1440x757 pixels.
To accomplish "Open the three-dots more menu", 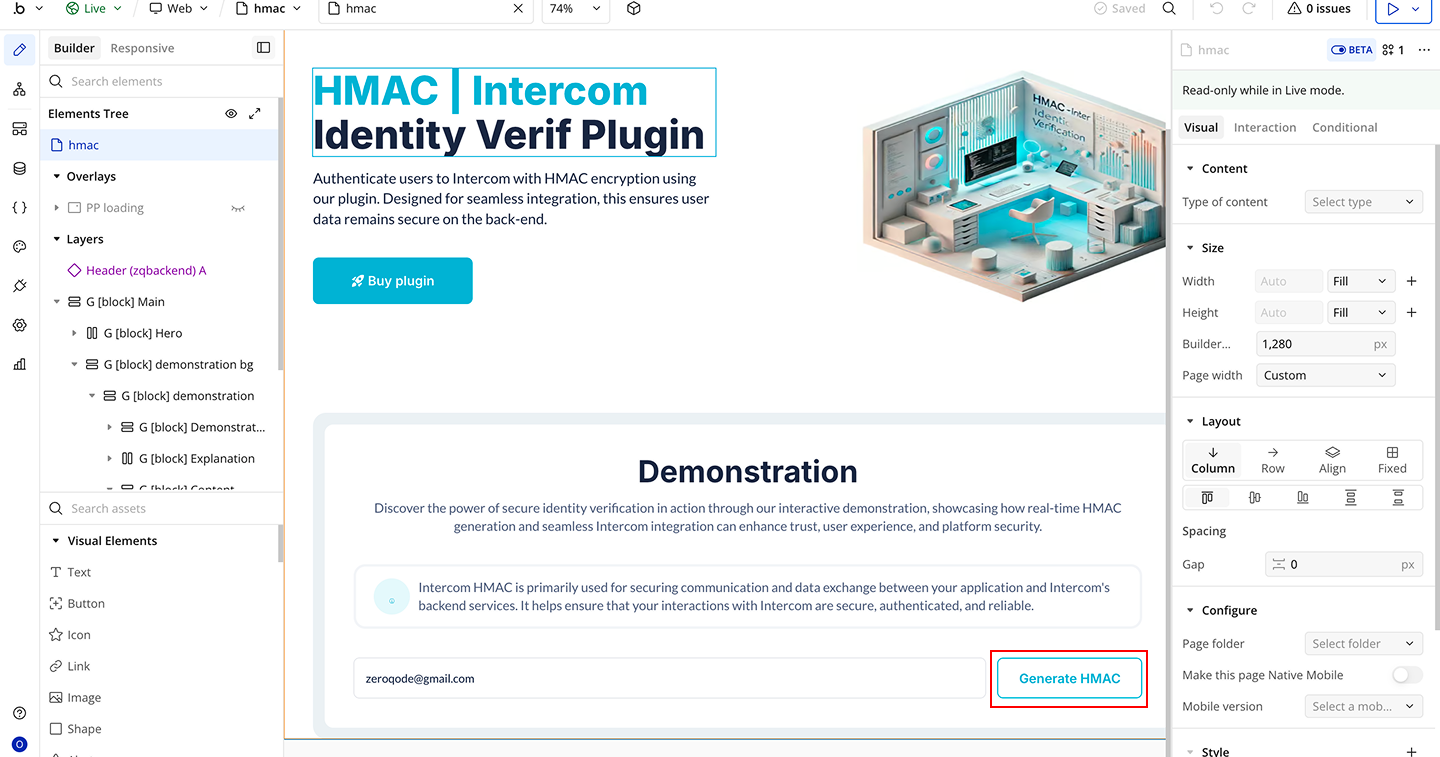I will click(1424, 50).
